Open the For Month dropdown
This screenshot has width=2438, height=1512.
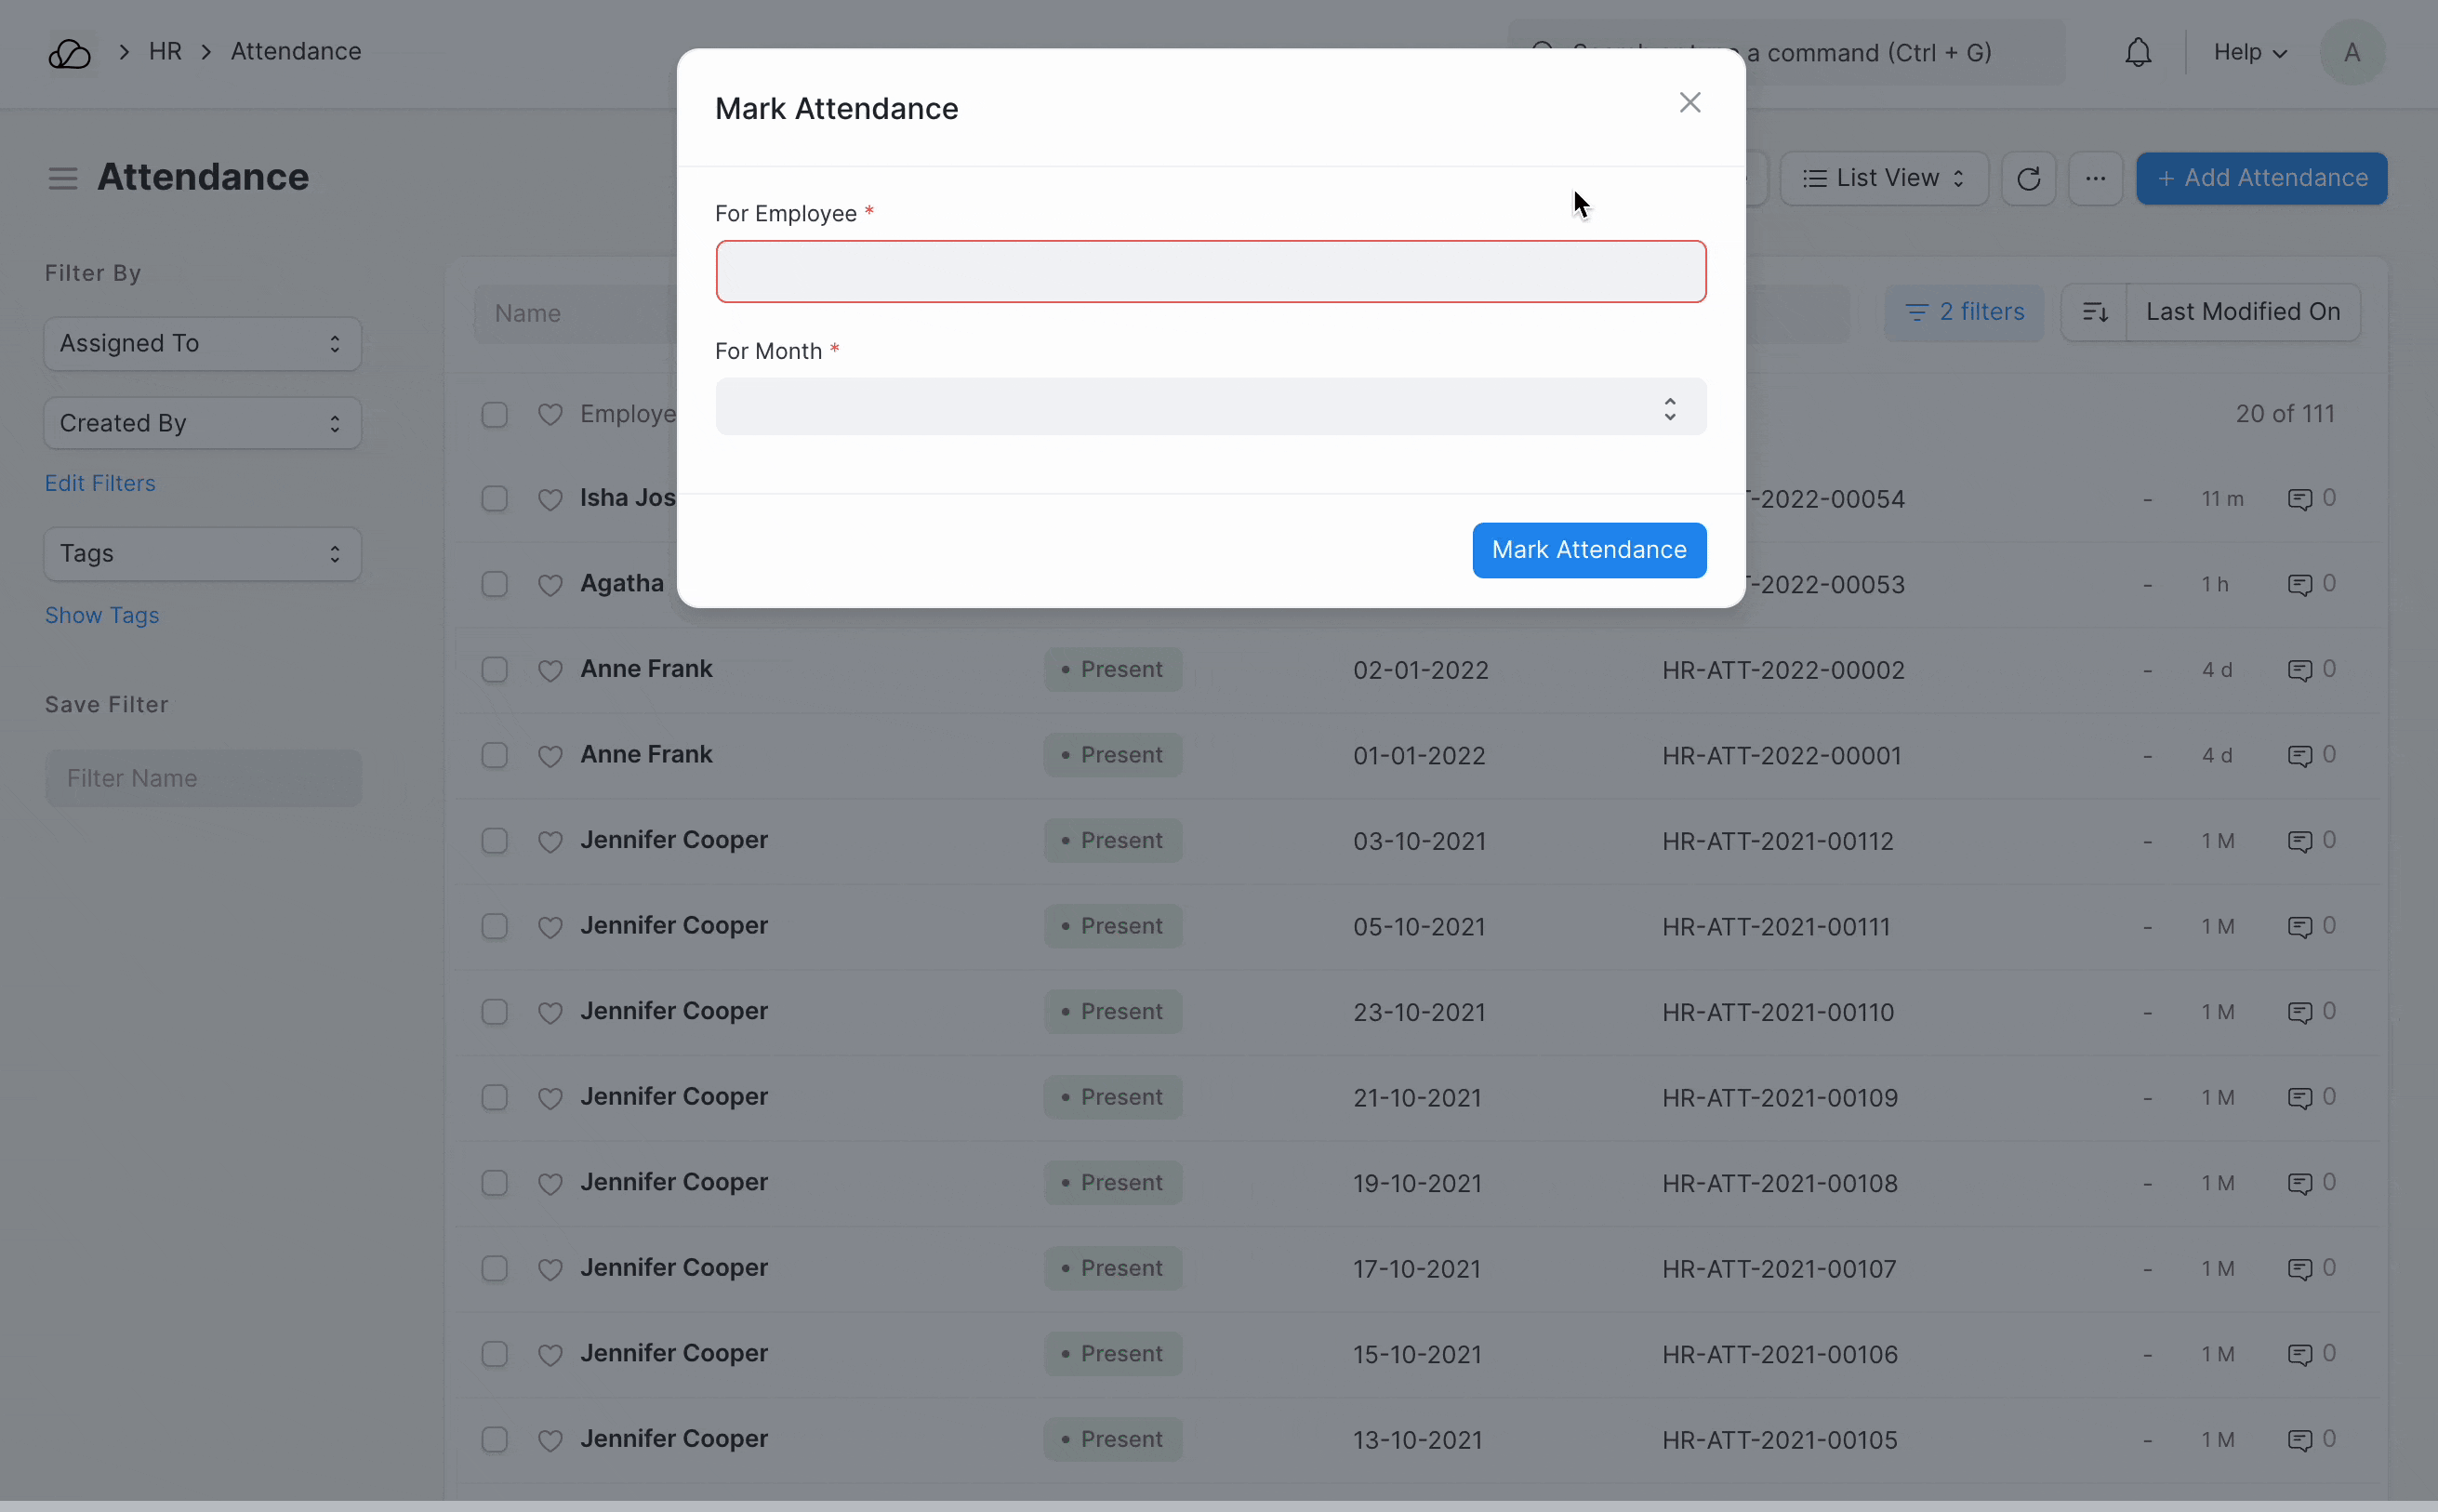pyautogui.click(x=1210, y=407)
